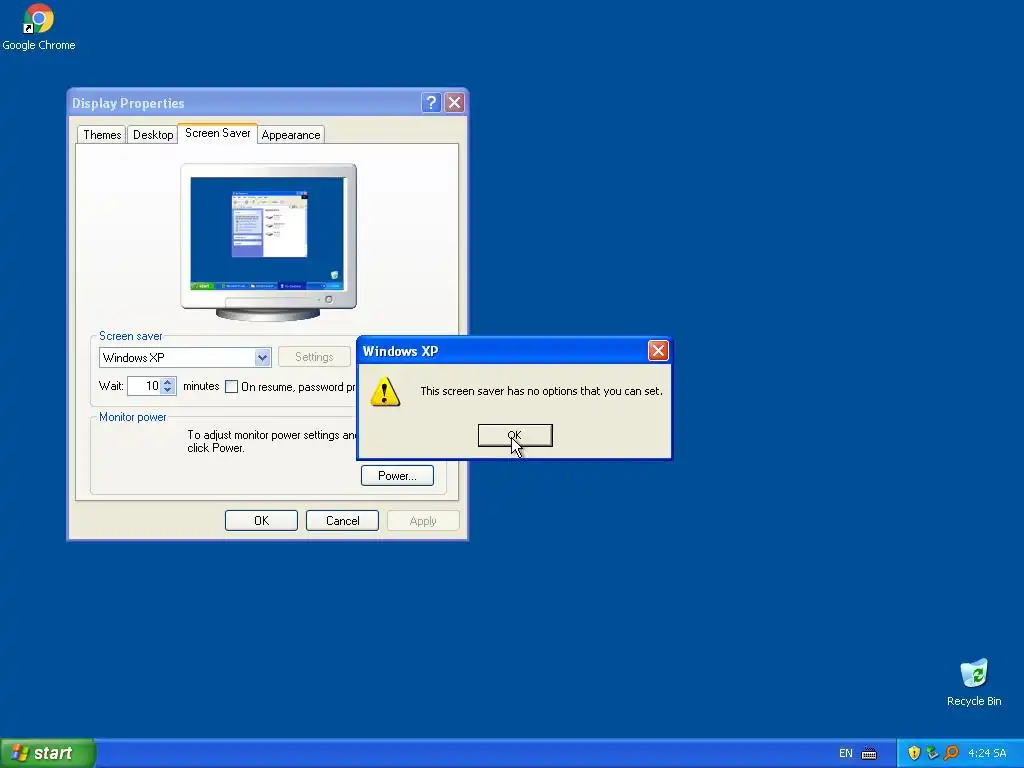The width and height of the screenshot is (1024, 768).
Task: Click the Settings button for screen saver
Action: pyautogui.click(x=314, y=357)
